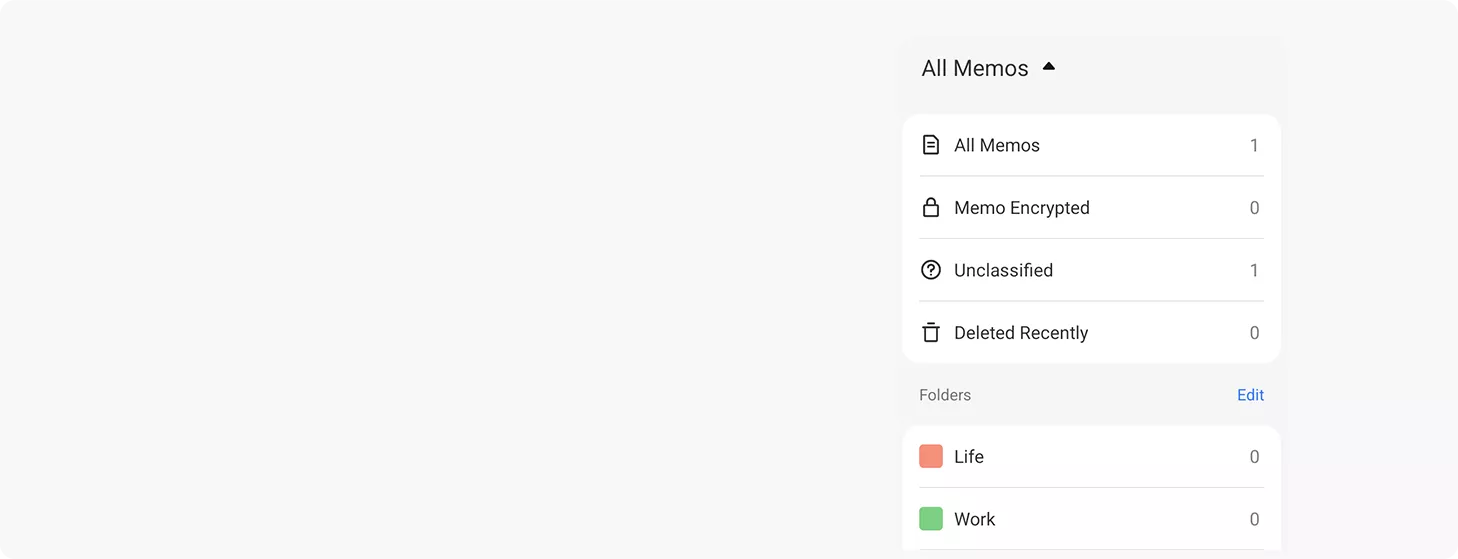Select the Unclassified label
Viewport: 1458px width, 559px height.
point(1003,270)
